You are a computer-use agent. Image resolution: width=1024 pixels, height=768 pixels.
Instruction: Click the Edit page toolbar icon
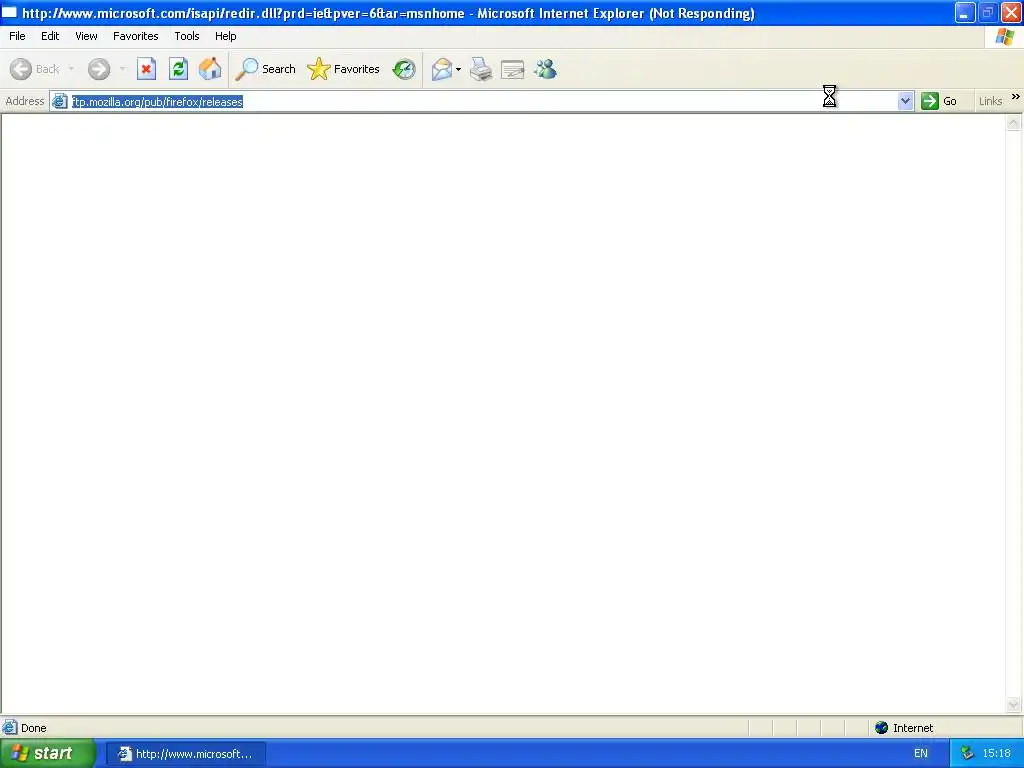pos(513,69)
